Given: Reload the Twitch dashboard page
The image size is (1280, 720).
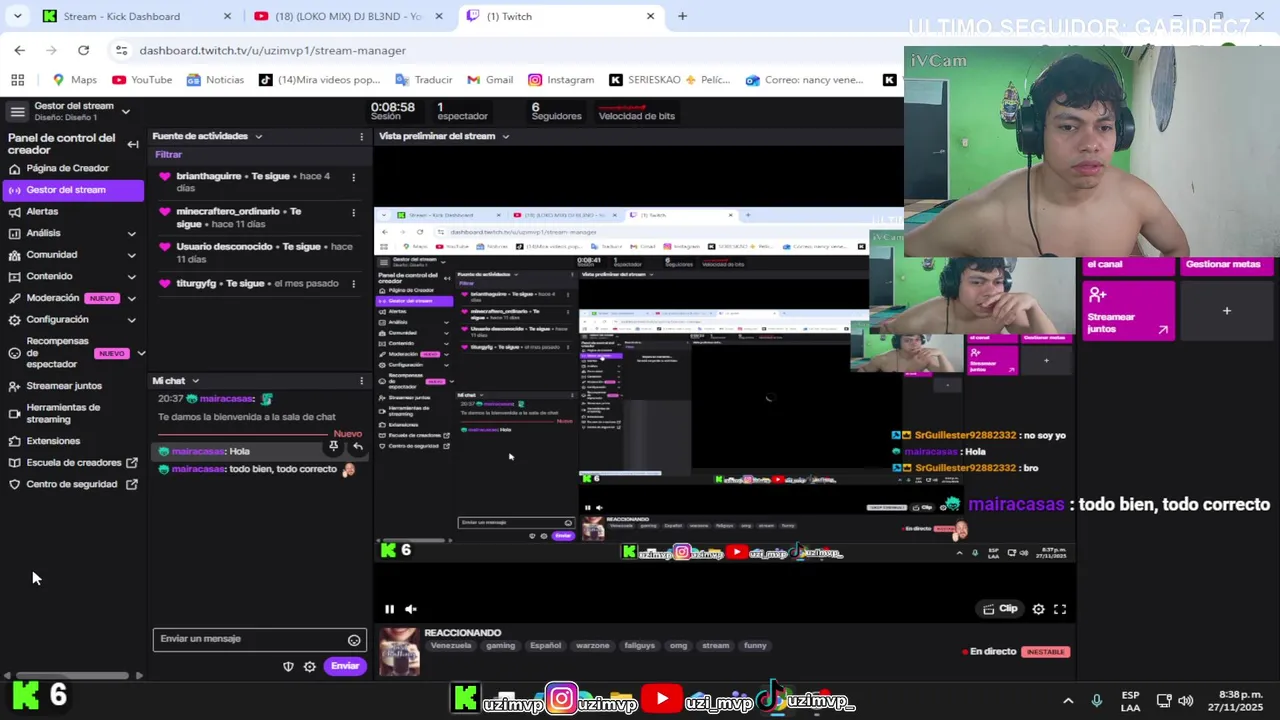Looking at the screenshot, I should pos(83,50).
